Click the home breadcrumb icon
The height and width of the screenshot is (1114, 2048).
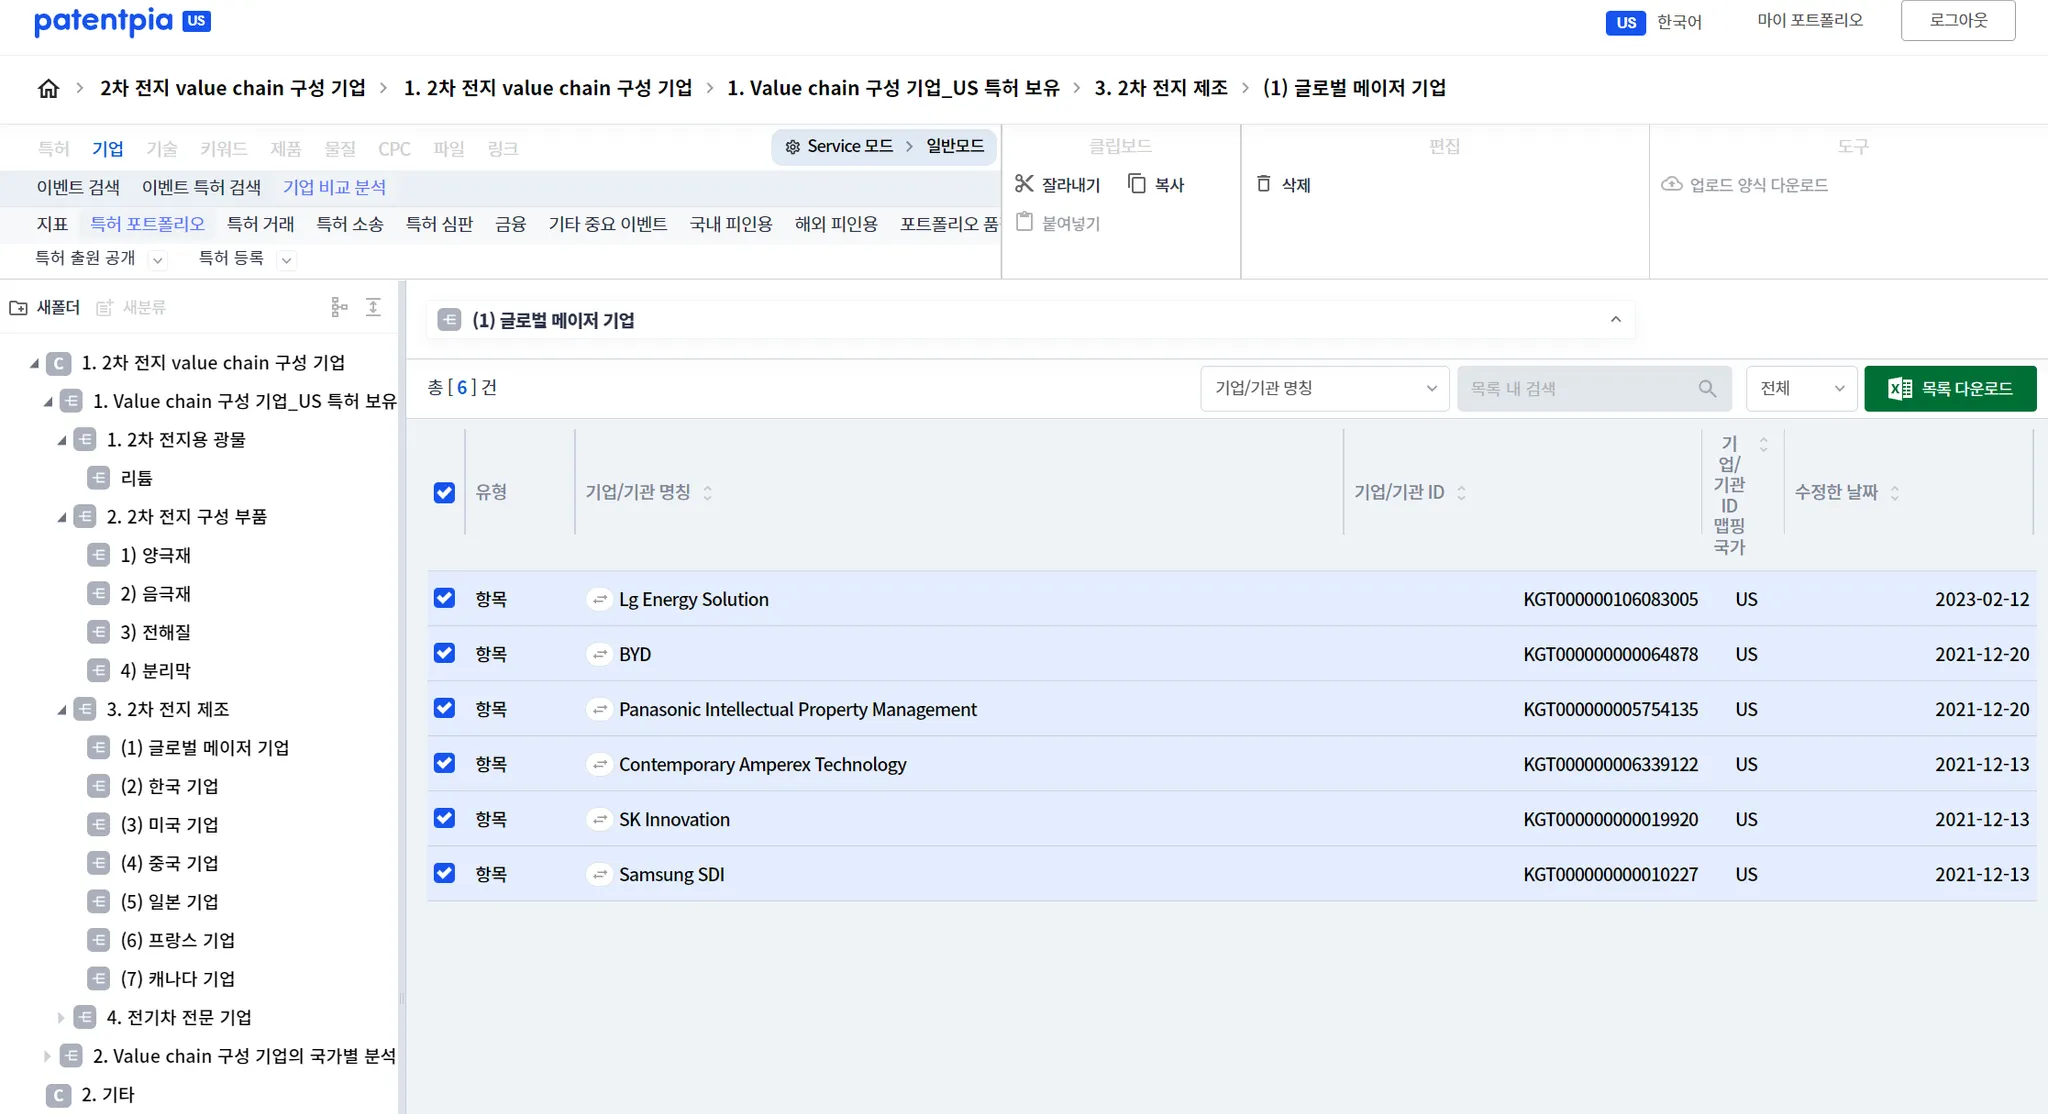(x=48, y=88)
